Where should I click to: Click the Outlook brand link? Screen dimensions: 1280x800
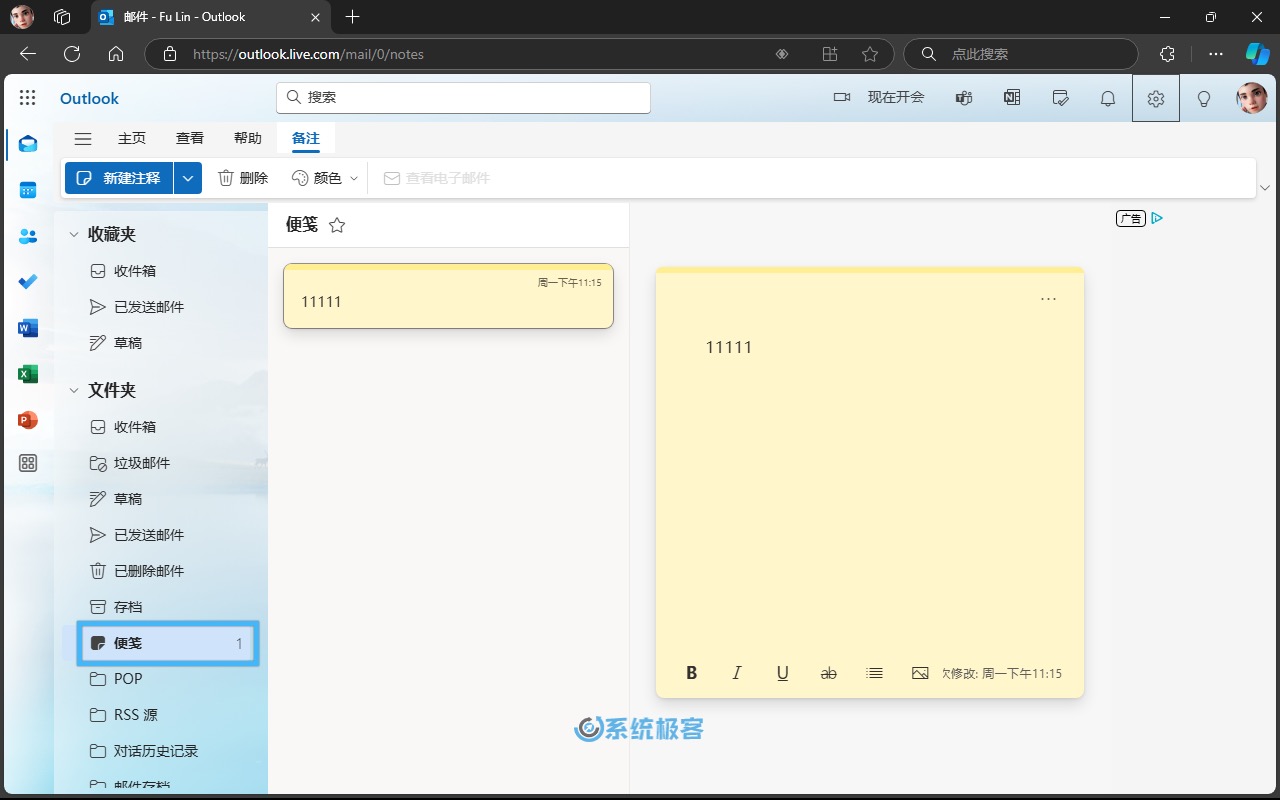click(89, 98)
